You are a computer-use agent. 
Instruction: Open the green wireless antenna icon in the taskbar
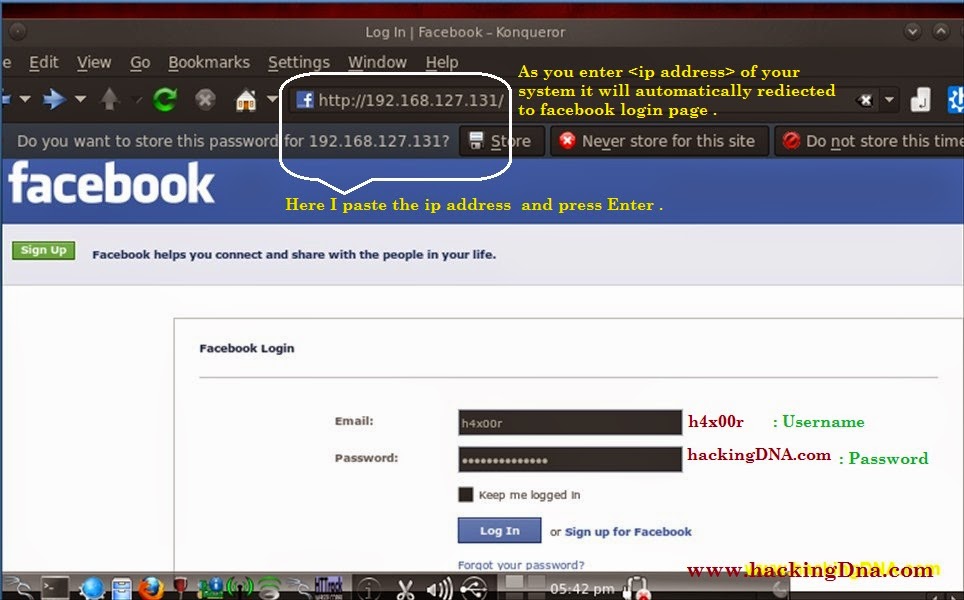coord(240,588)
